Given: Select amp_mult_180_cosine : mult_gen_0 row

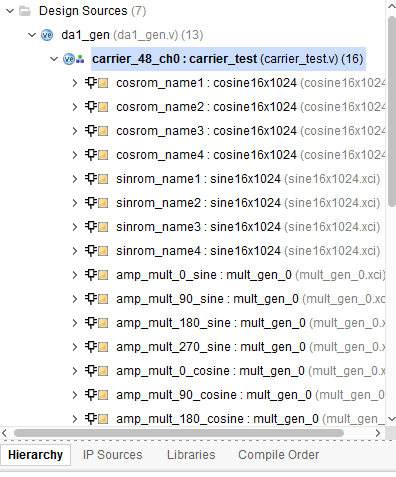Looking at the screenshot, I should pyautogui.click(x=251, y=419).
